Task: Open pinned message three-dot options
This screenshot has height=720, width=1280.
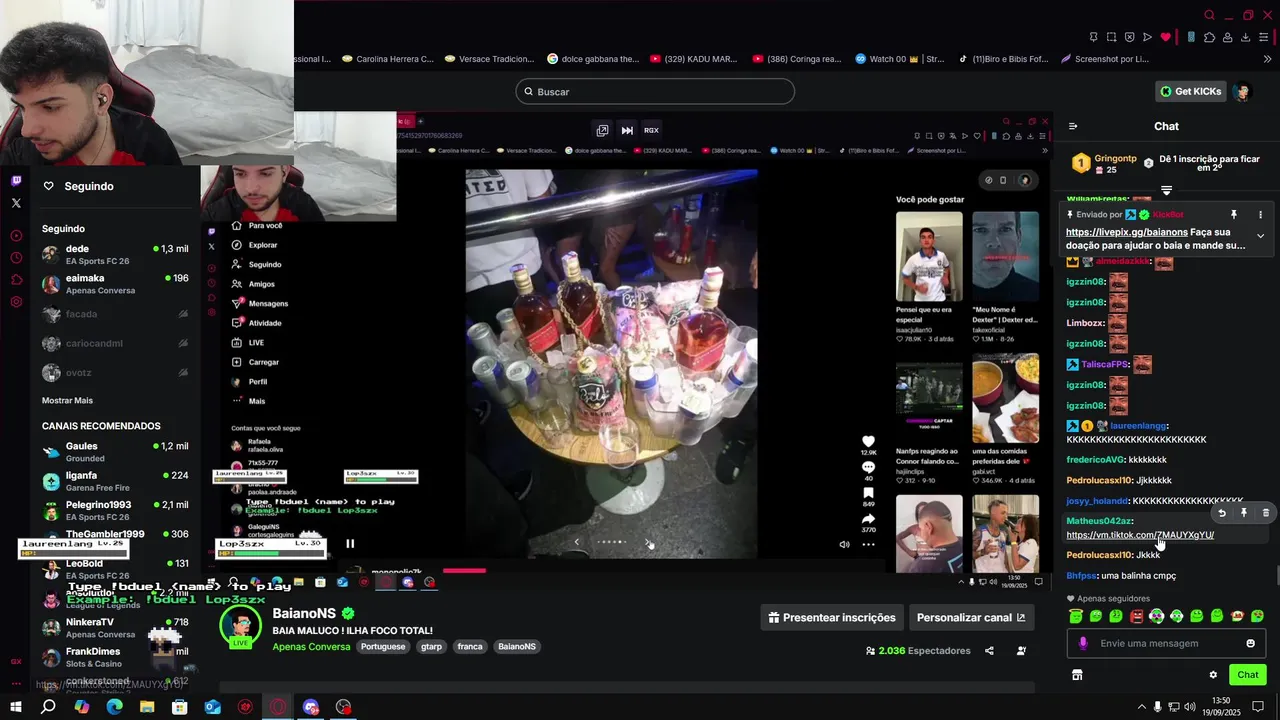Action: pos(1260,215)
